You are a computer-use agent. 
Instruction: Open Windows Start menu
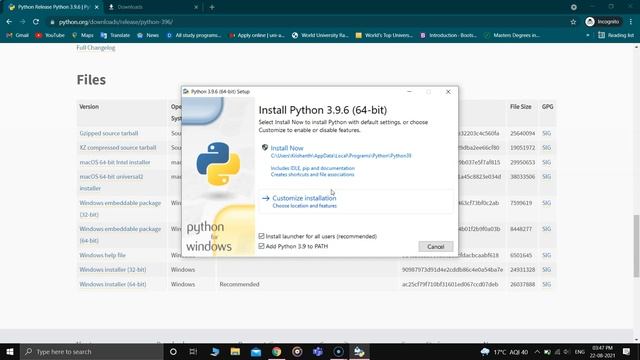point(10,351)
